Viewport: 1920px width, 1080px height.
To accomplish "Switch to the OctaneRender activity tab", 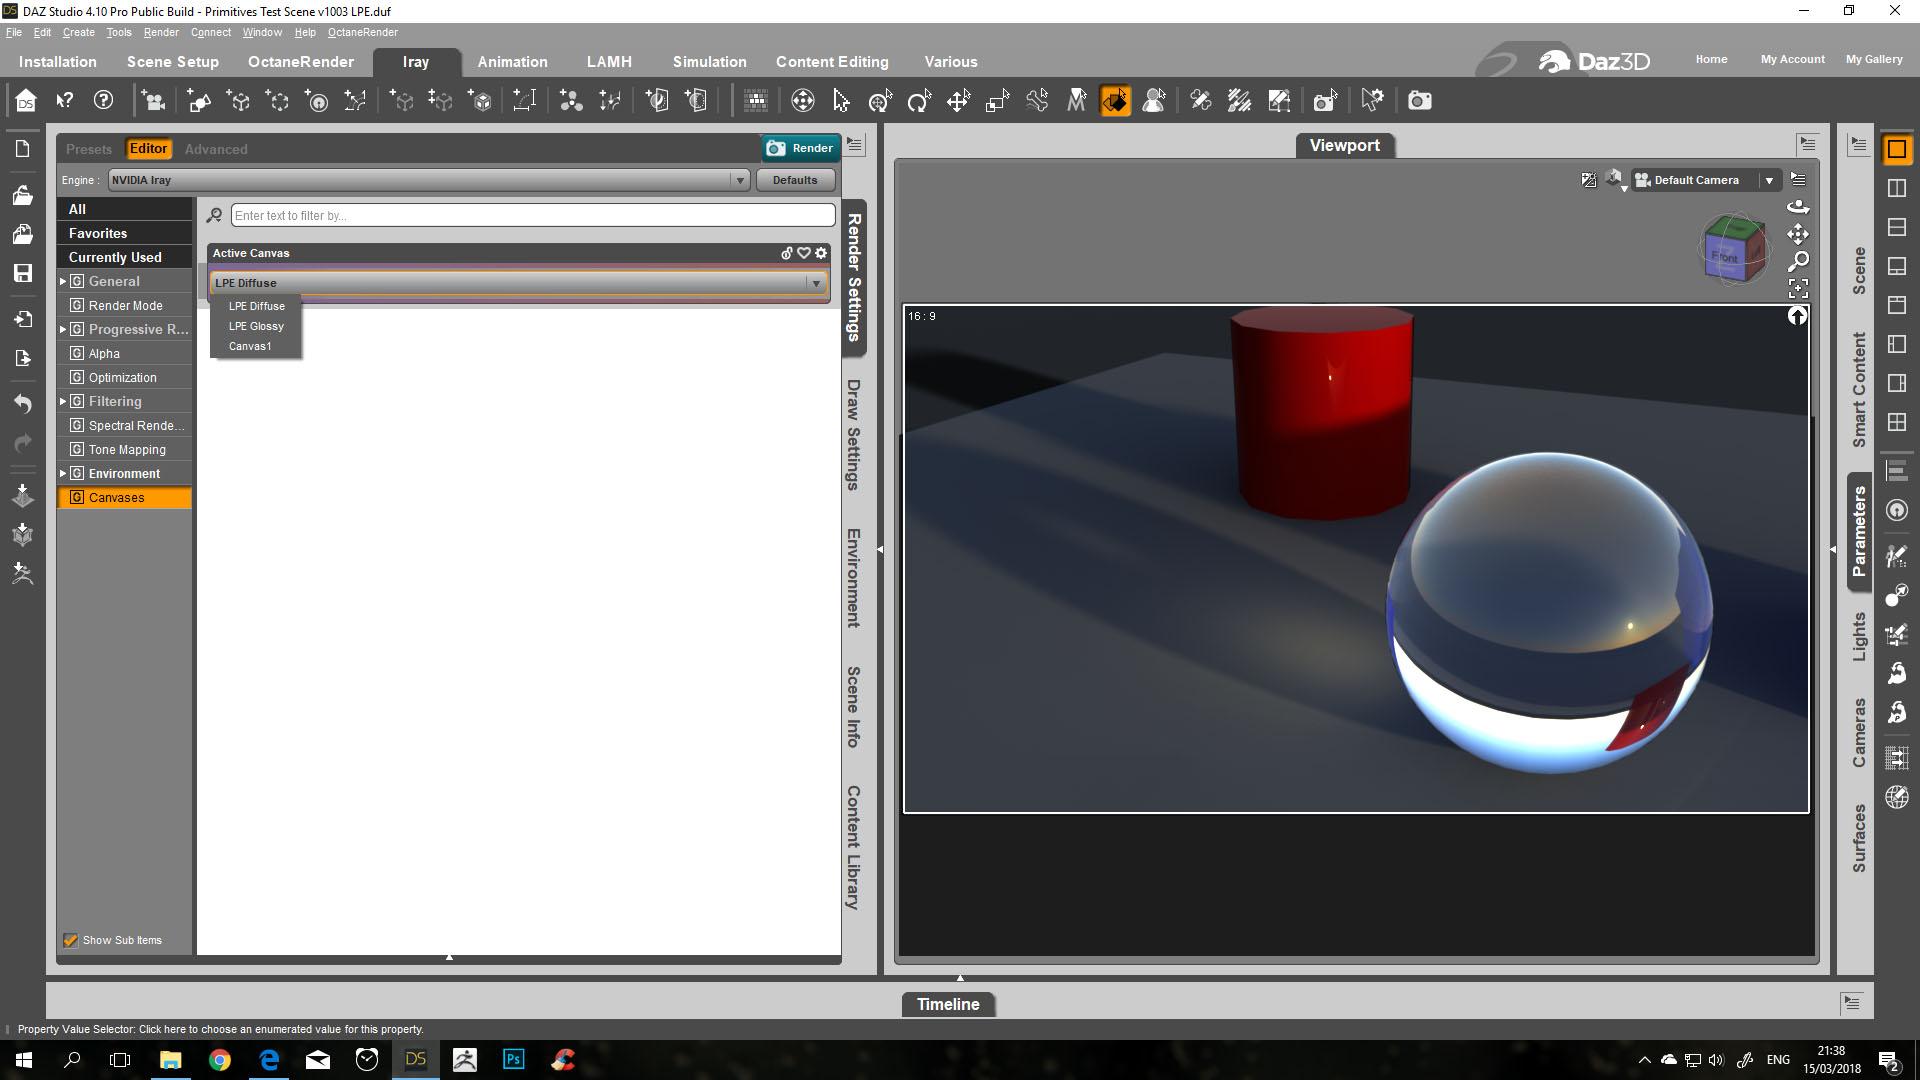I will pyautogui.click(x=300, y=62).
